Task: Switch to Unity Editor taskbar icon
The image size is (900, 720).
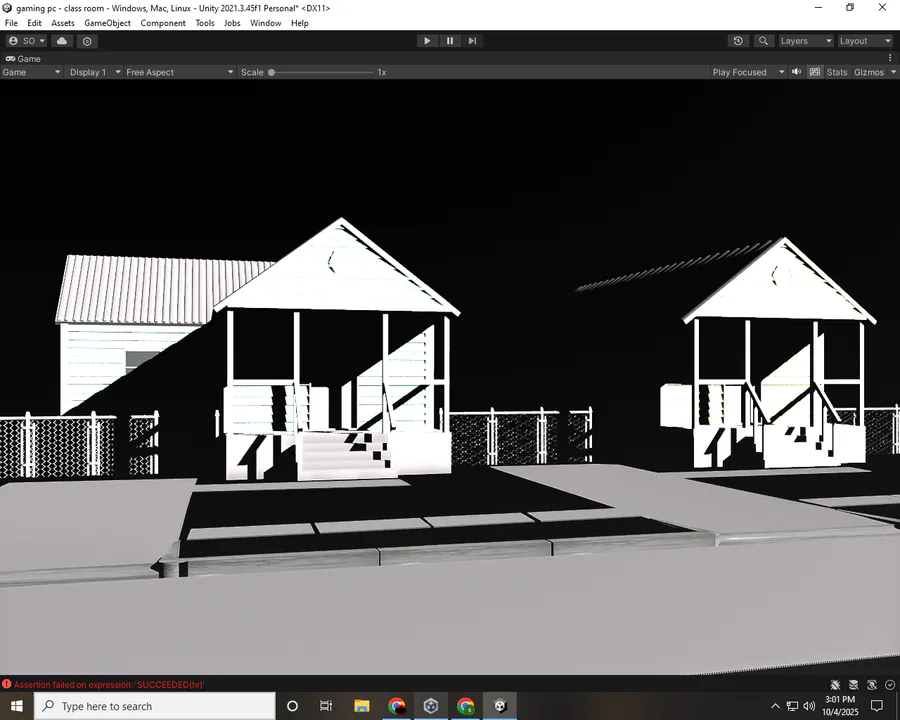Action: [500, 706]
